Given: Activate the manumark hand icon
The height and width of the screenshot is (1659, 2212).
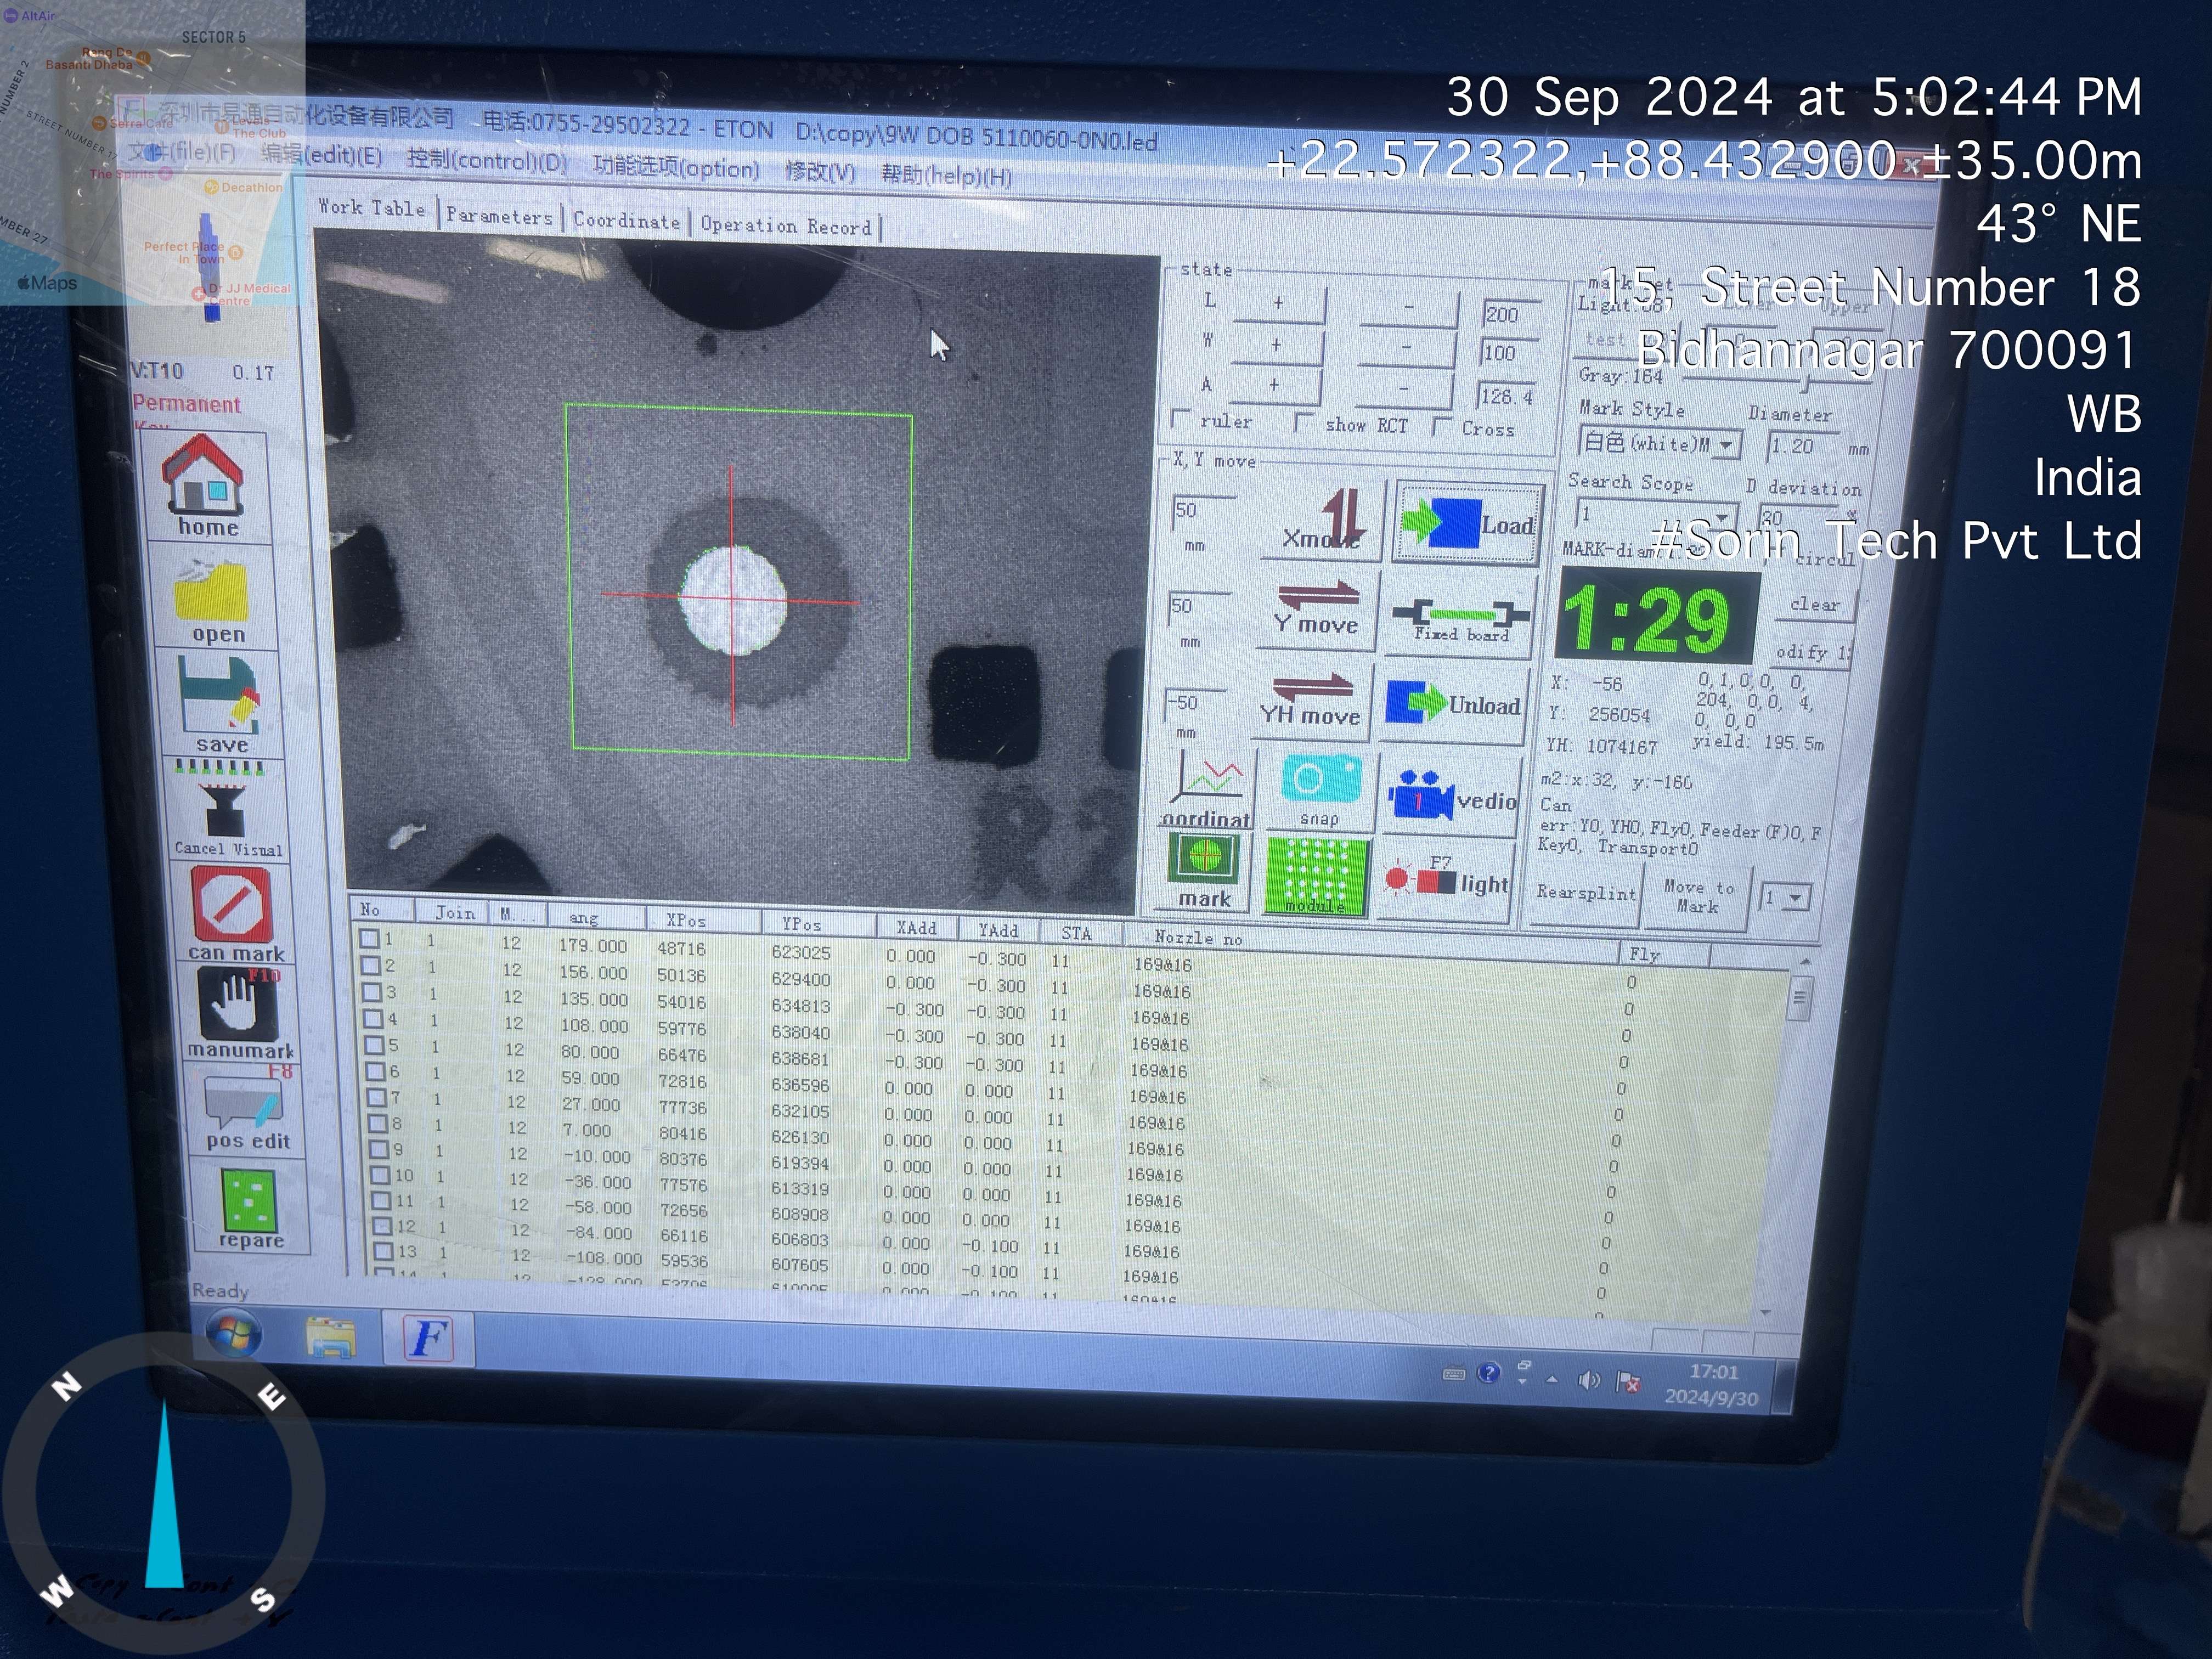Looking at the screenshot, I should pos(240,1014).
